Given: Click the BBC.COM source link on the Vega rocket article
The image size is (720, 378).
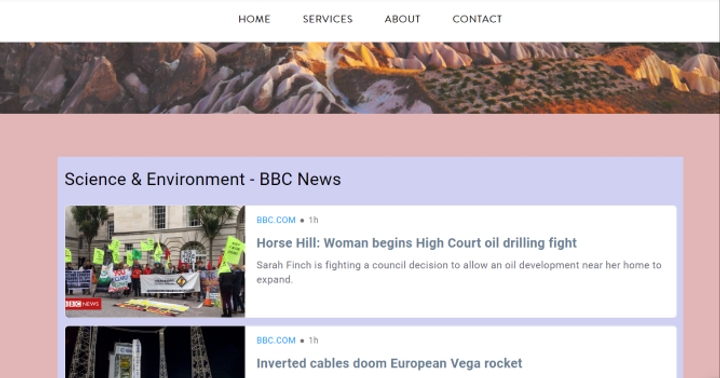Looking at the screenshot, I should [276, 340].
